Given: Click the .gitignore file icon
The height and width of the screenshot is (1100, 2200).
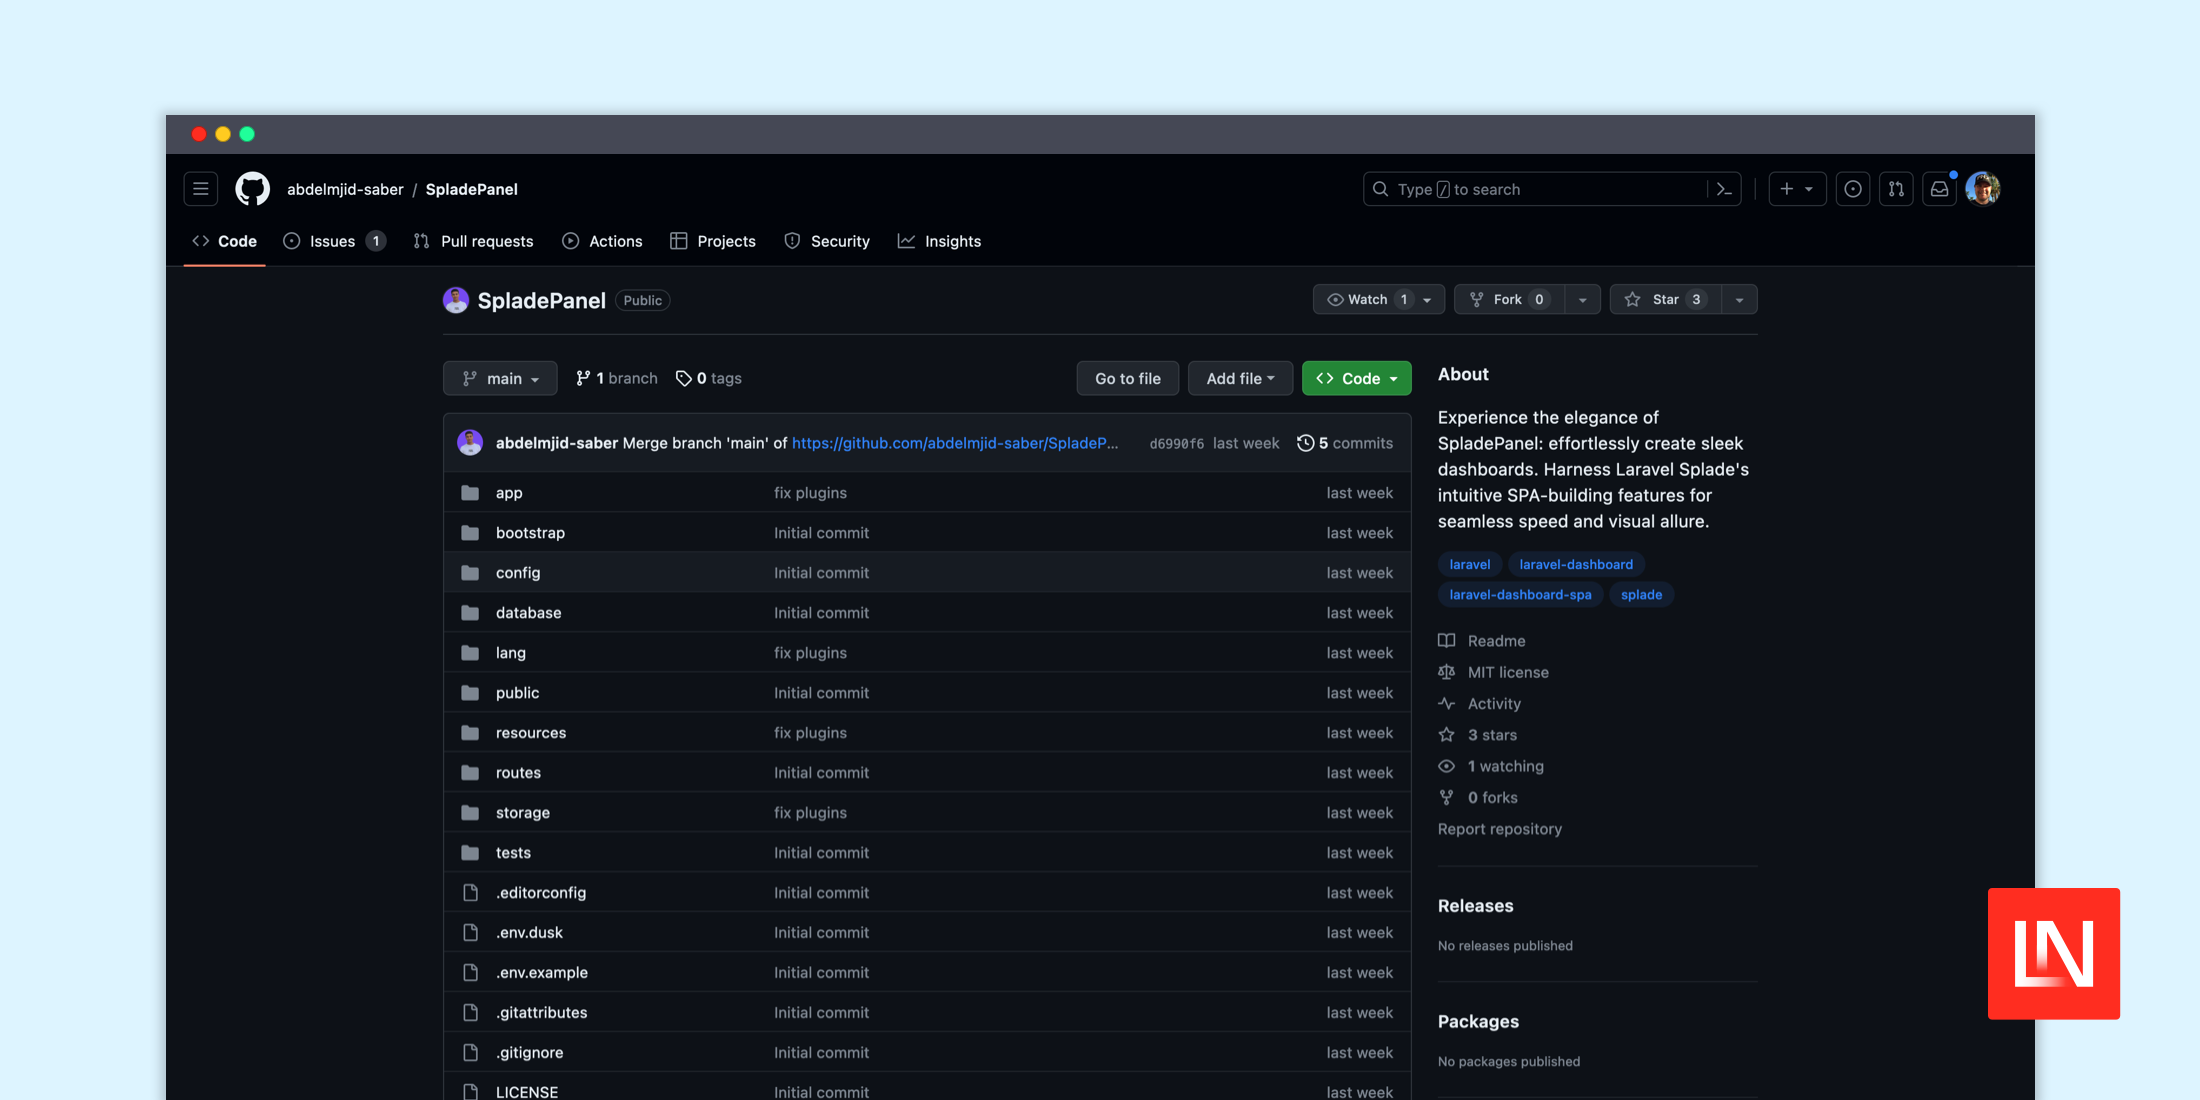Looking at the screenshot, I should pyautogui.click(x=470, y=1053).
